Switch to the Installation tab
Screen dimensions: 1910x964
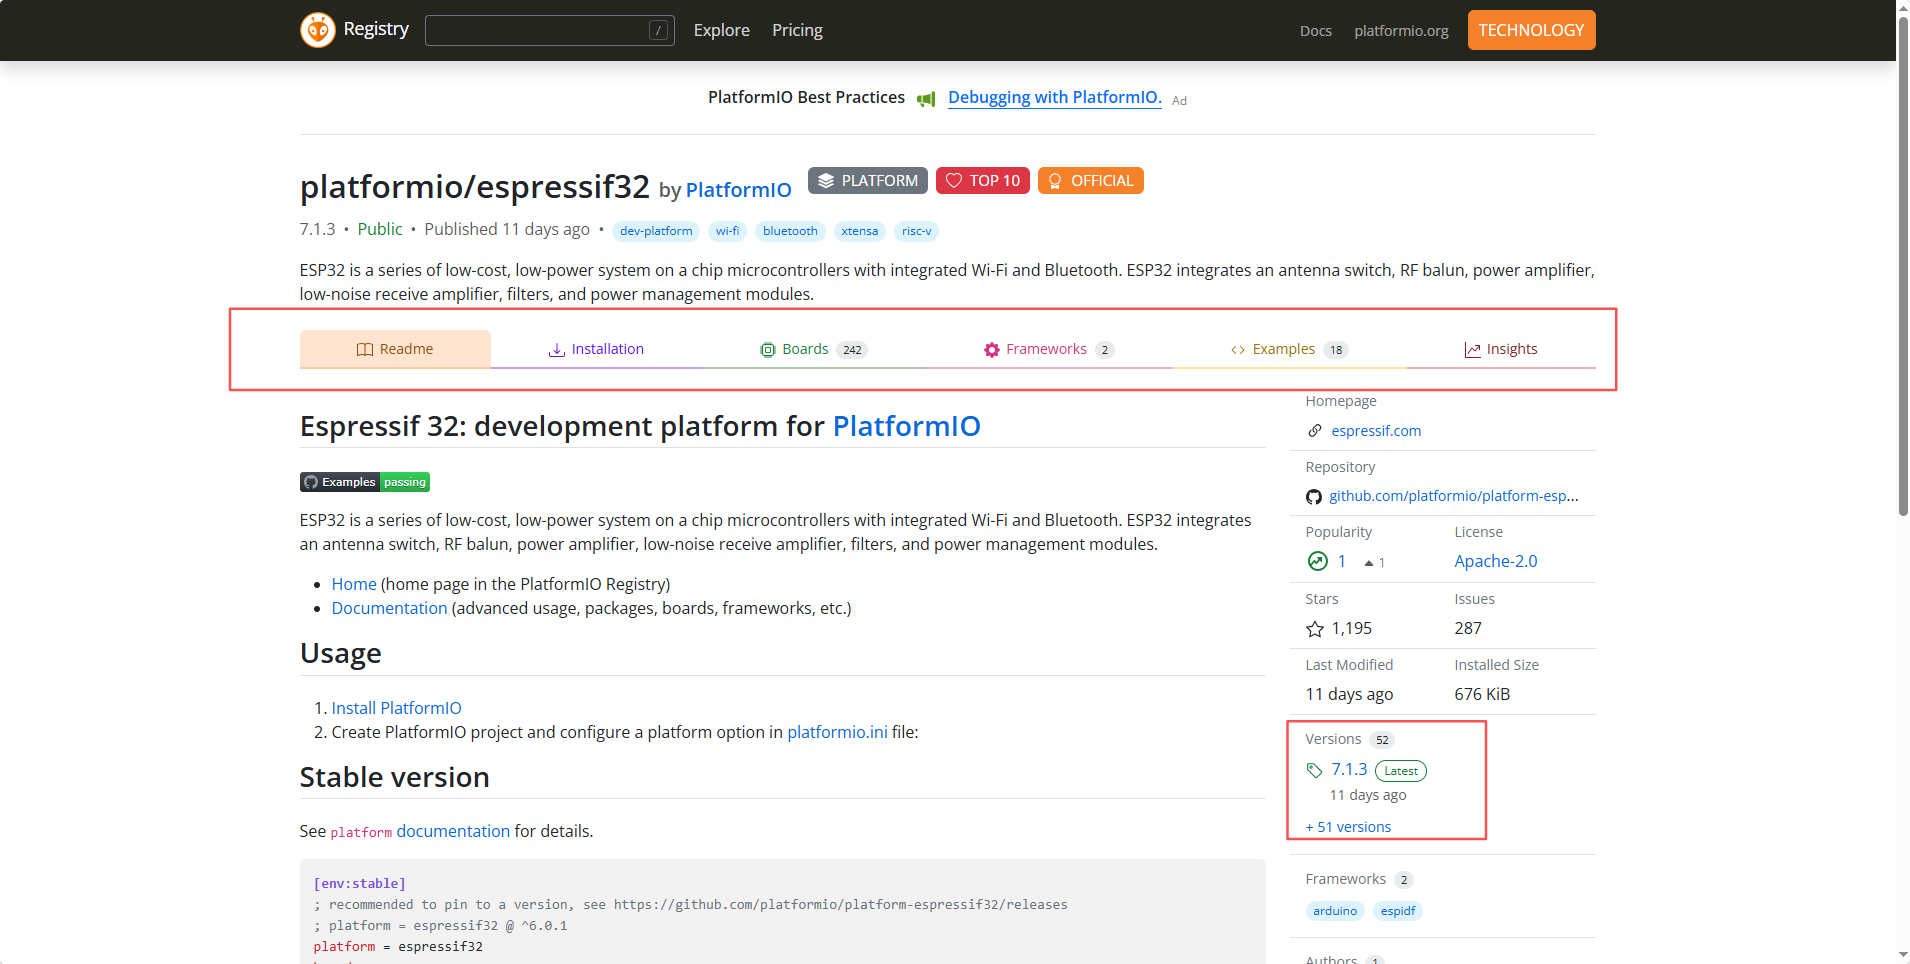[x=596, y=349]
